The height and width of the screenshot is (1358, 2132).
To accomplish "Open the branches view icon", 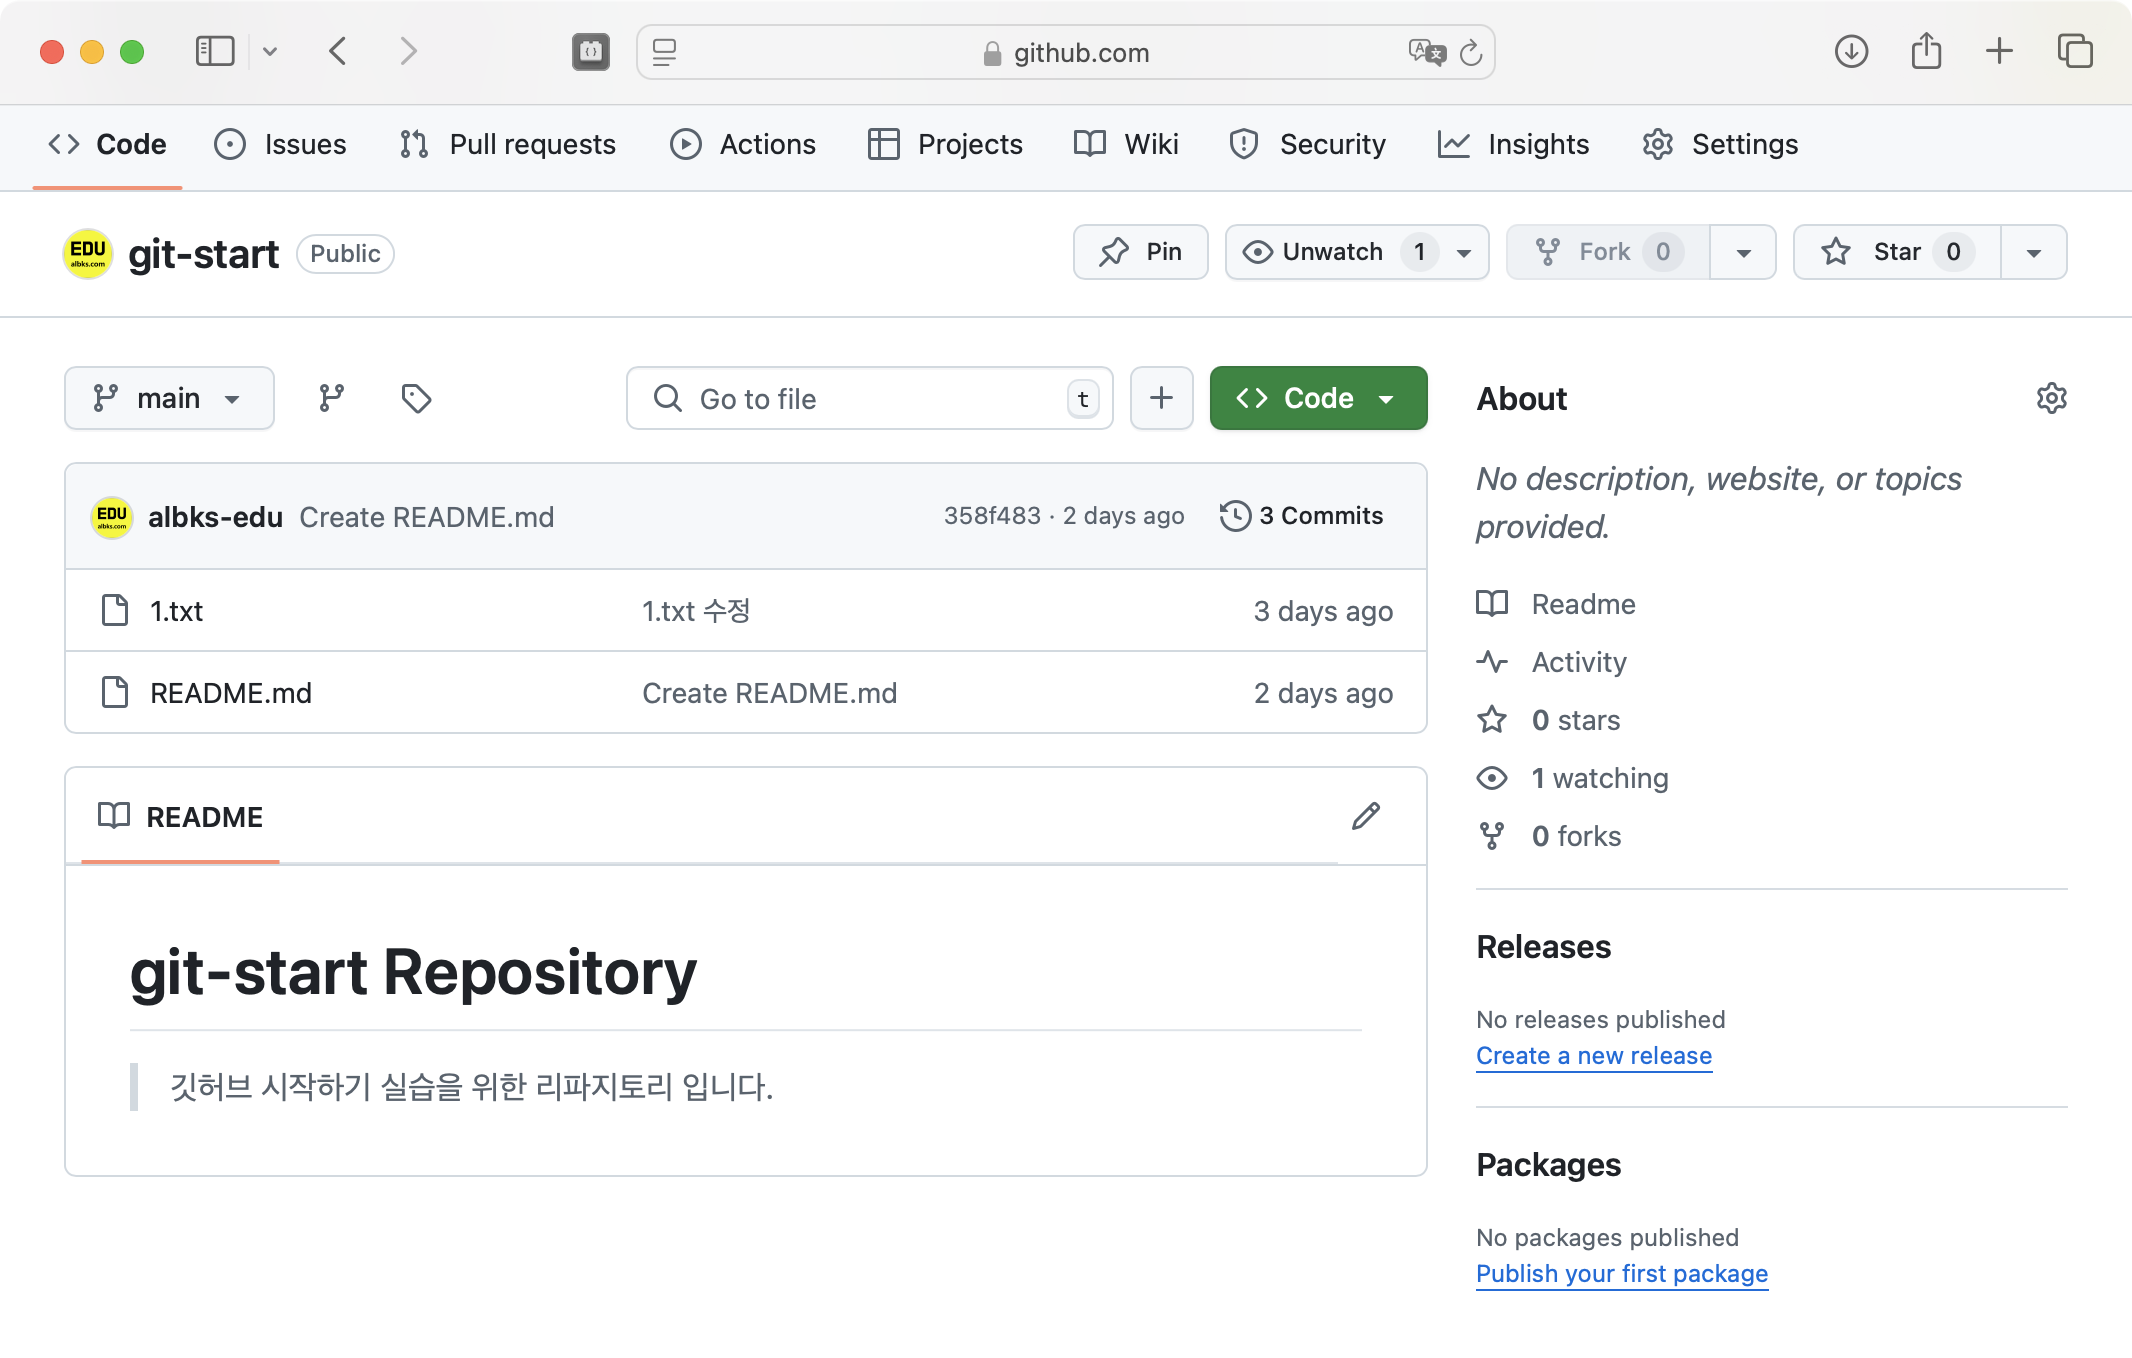I will click(x=331, y=398).
